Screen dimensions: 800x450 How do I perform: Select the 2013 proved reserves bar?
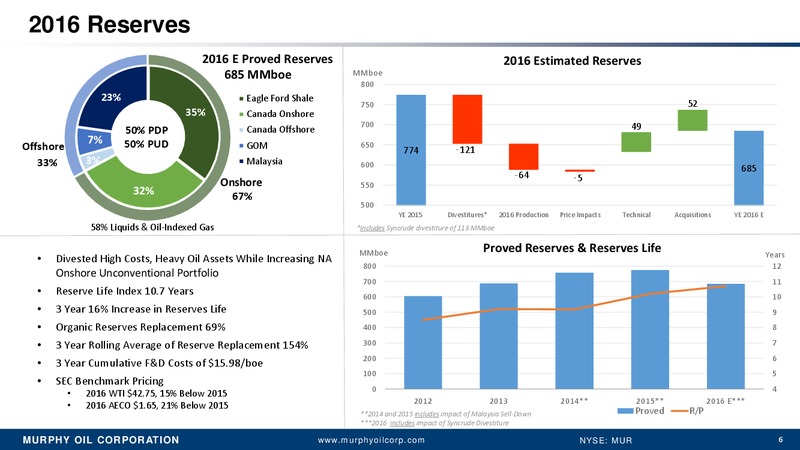pos(498,336)
